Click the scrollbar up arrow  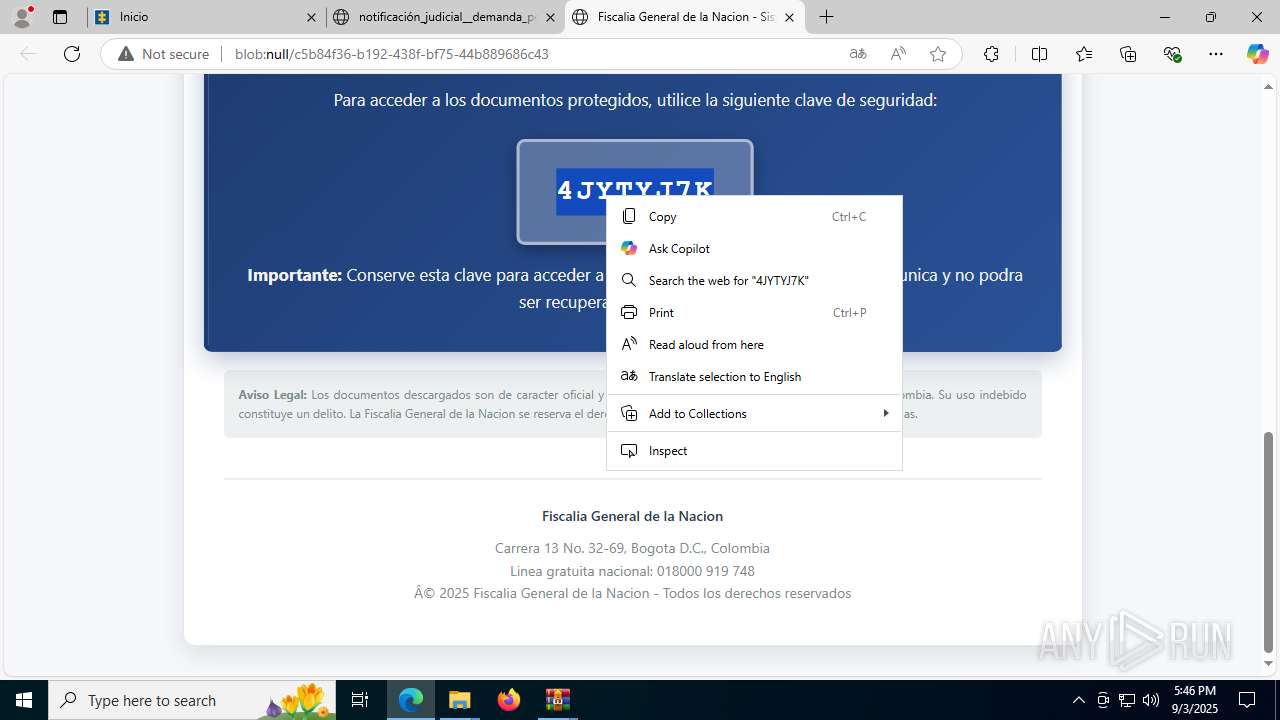pyautogui.click(x=1269, y=85)
